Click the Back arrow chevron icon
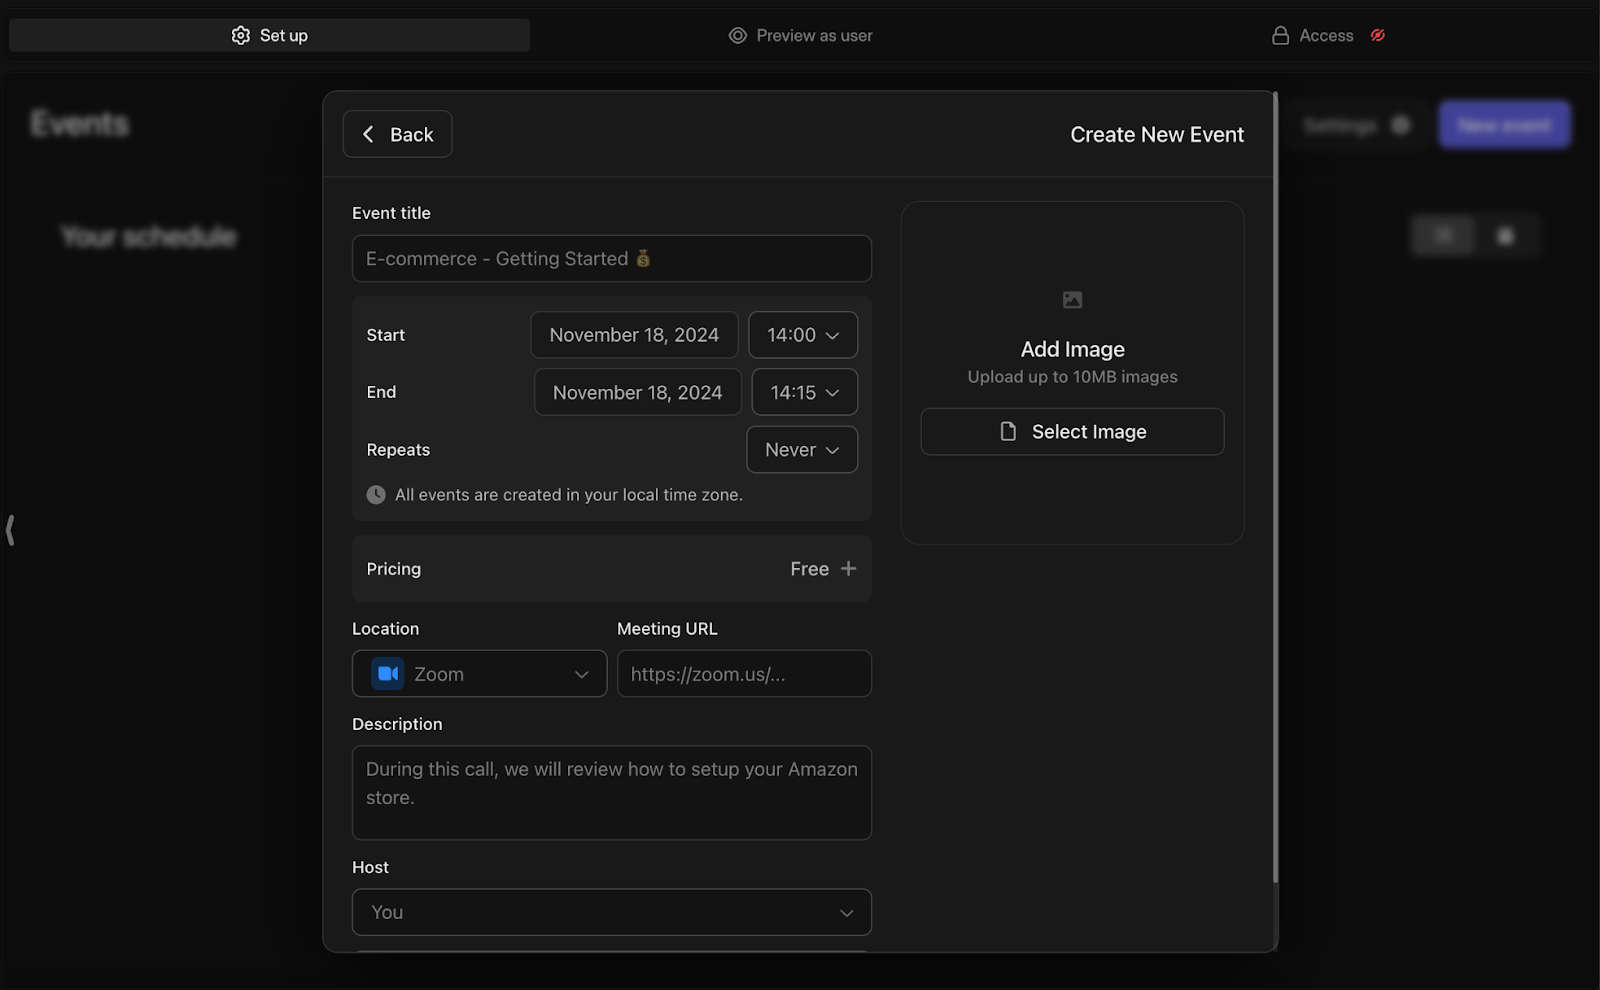Image resolution: width=1600 pixels, height=990 pixels. [x=368, y=134]
